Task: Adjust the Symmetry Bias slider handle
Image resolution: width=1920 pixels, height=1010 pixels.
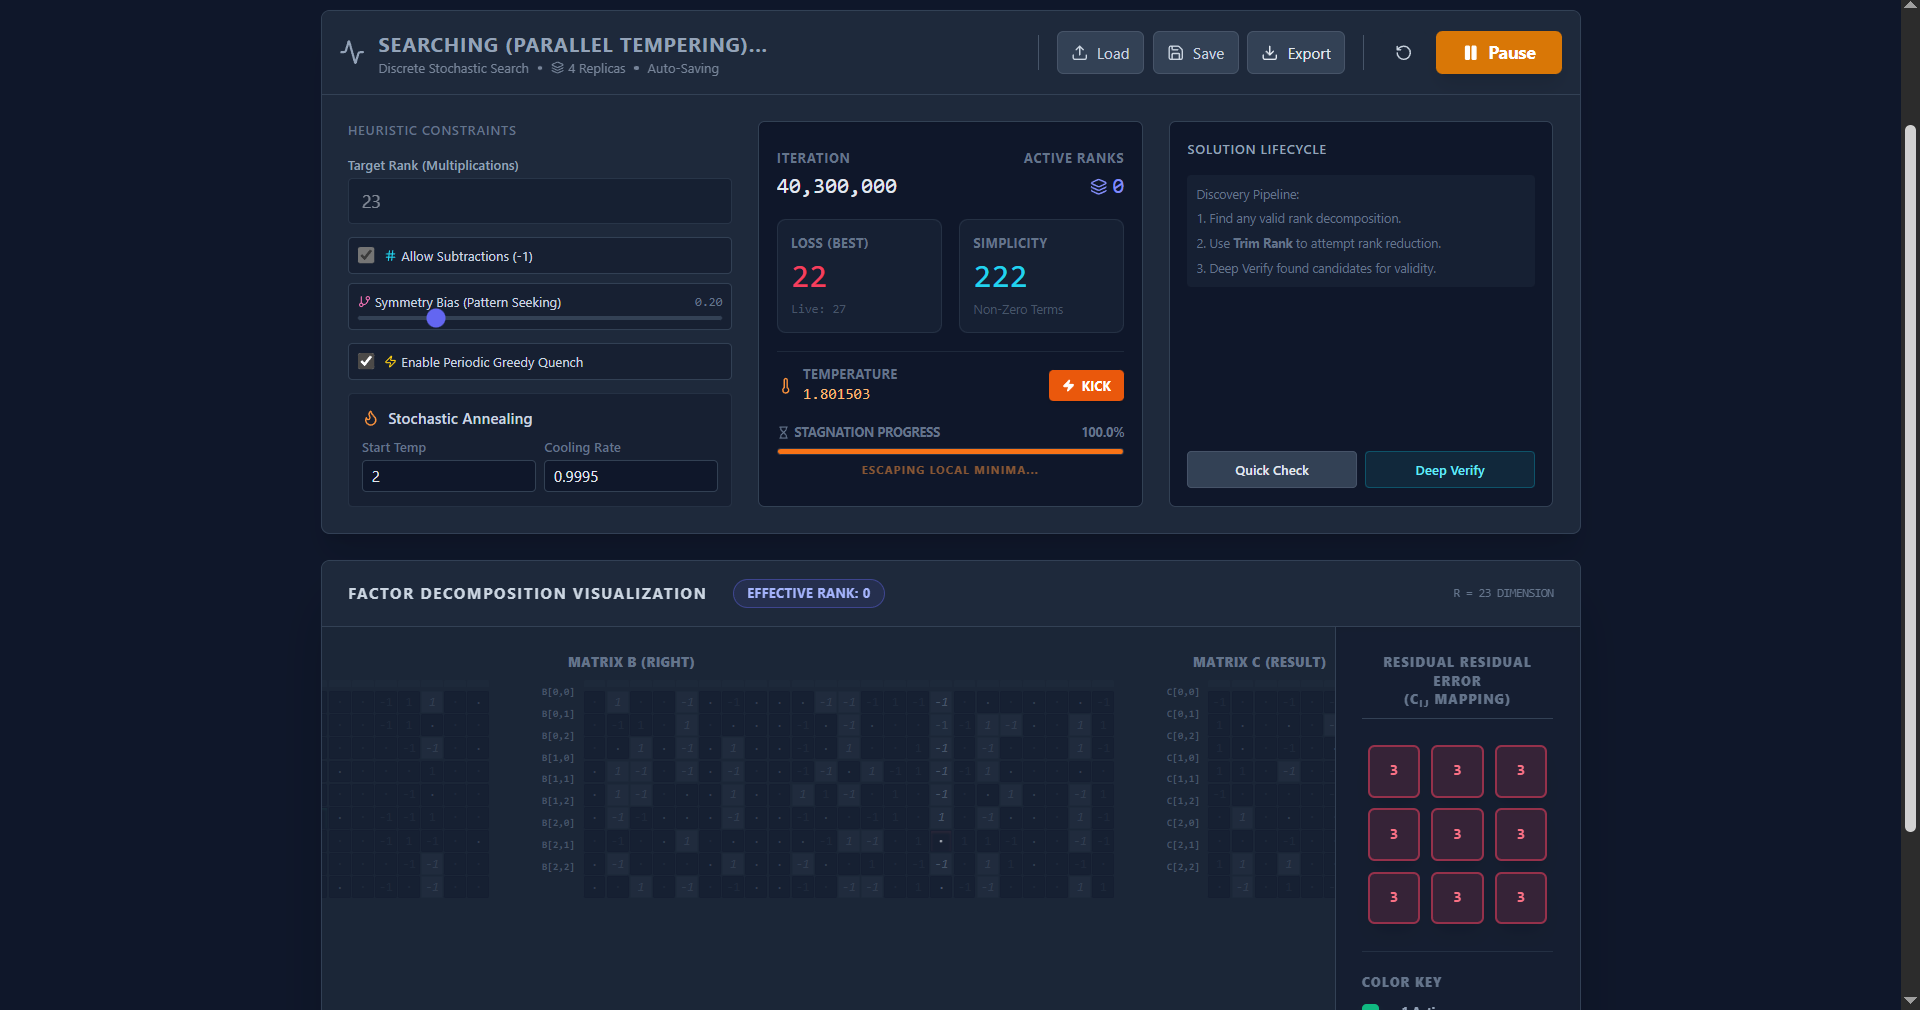Action: [436, 318]
